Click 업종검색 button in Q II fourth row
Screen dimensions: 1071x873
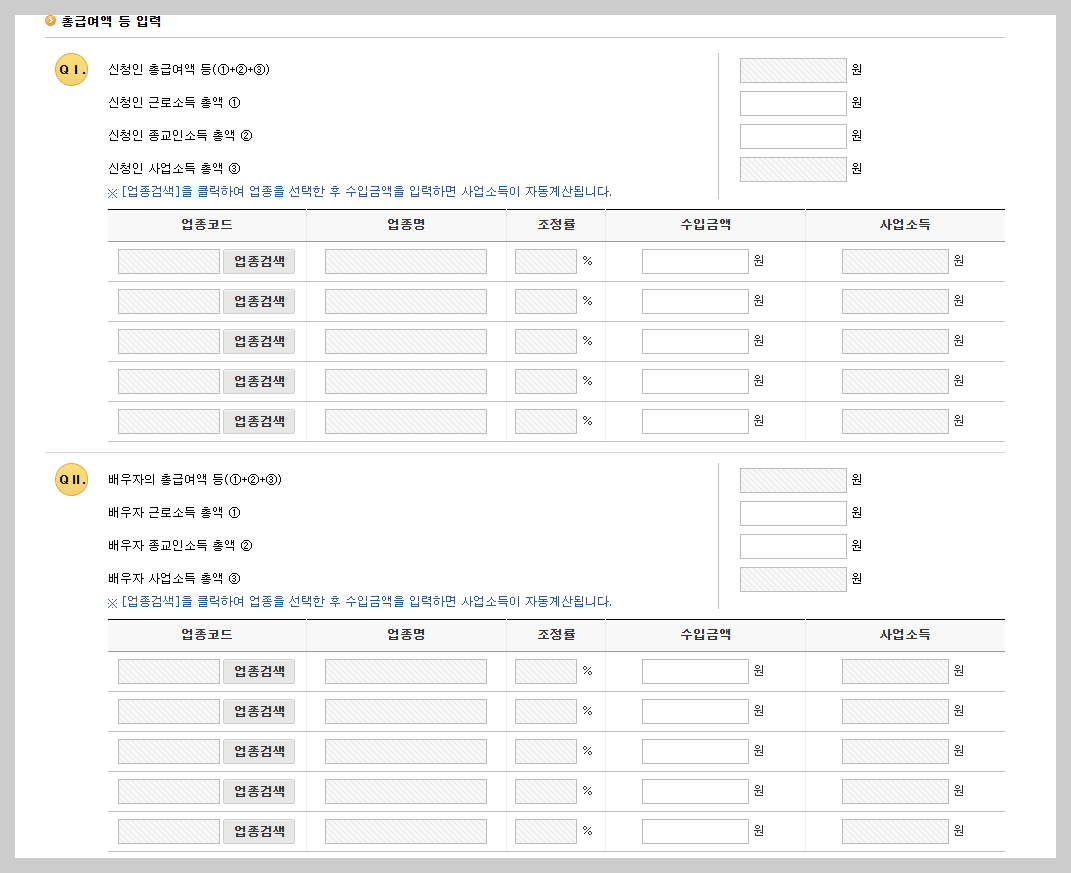coord(259,791)
